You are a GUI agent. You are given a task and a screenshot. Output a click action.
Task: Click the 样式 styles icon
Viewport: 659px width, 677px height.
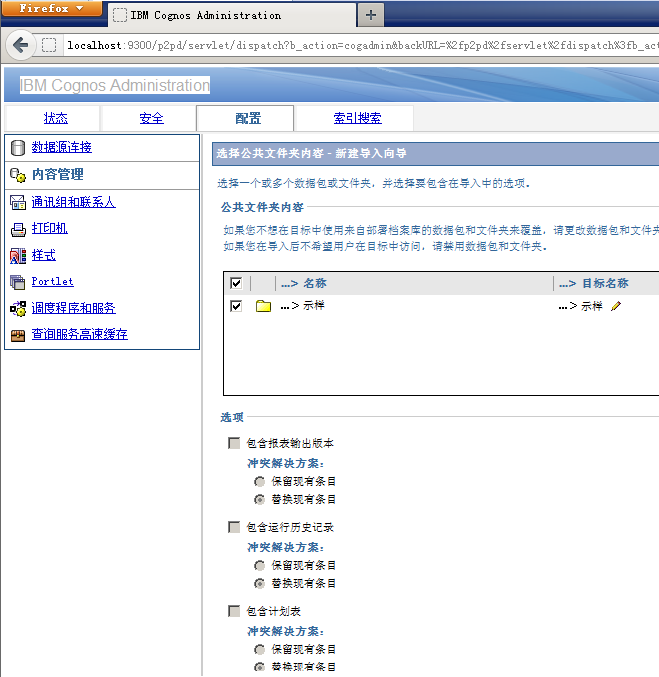coord(18,256)
